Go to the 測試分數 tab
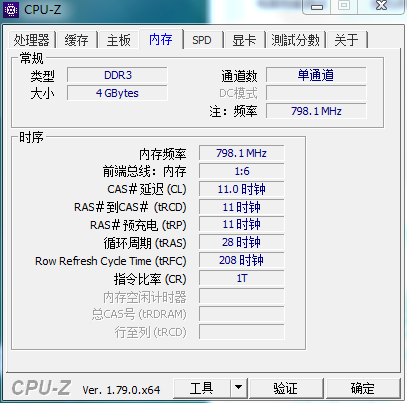This screenshot has width=407, height=403. (x=295, y=40)
